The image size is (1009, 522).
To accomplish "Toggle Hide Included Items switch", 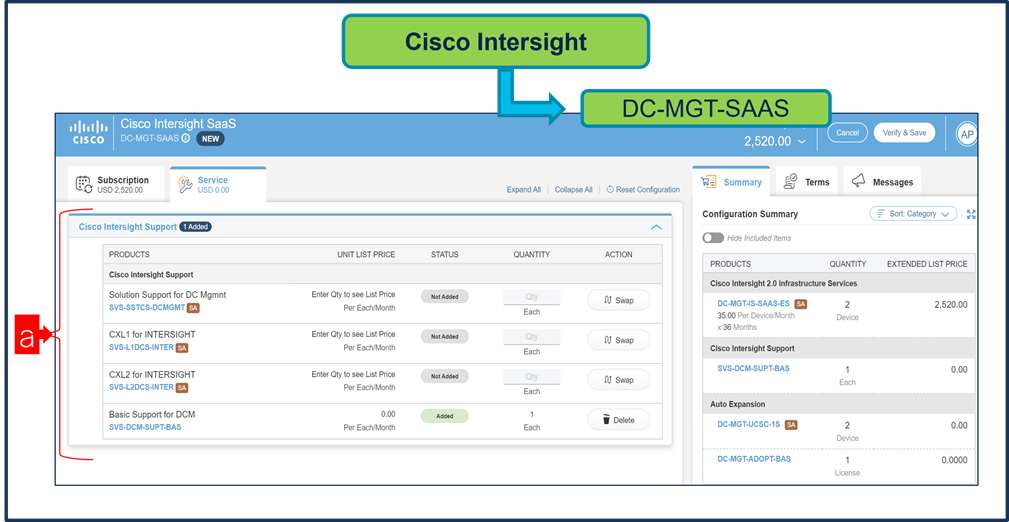I will [713, 238].
